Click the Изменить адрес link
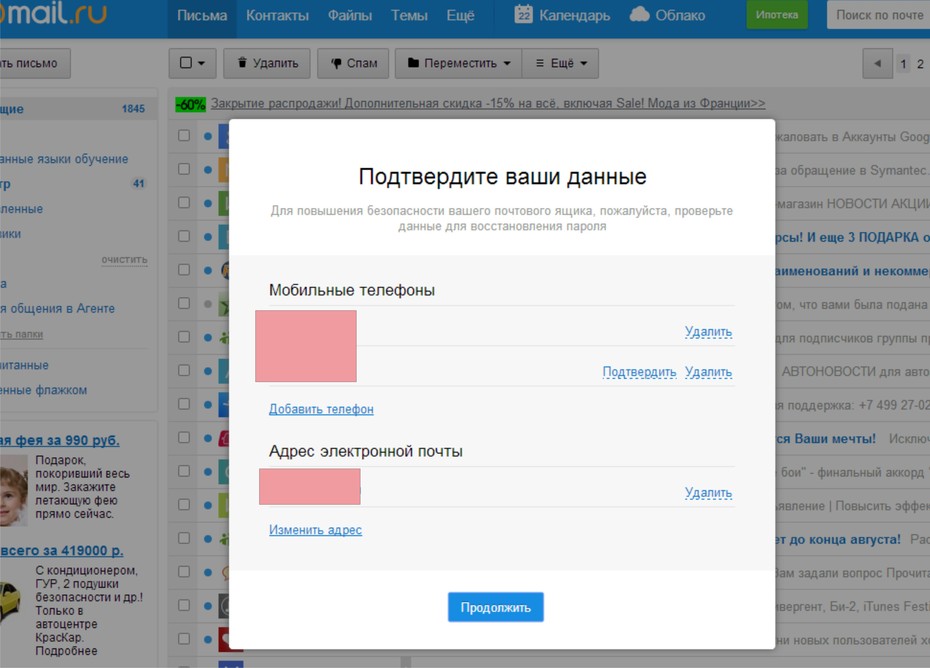The height and width of the screenshot is (668, 930). tap(316, 530)
